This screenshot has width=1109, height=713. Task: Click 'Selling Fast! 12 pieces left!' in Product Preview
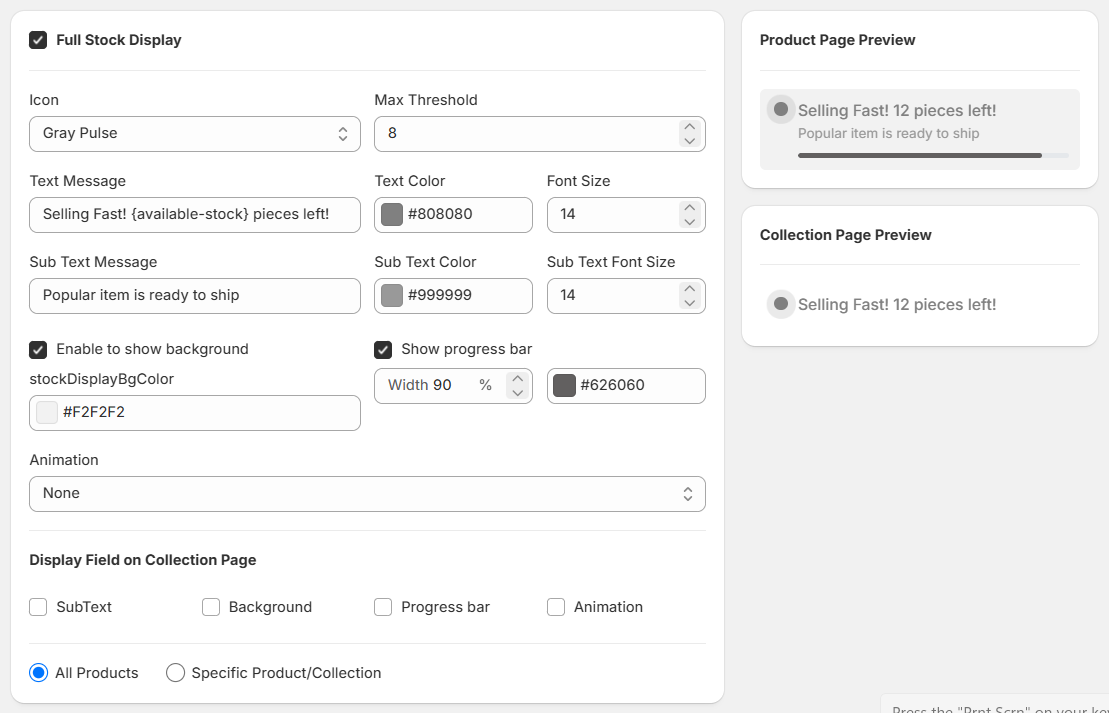897,110
